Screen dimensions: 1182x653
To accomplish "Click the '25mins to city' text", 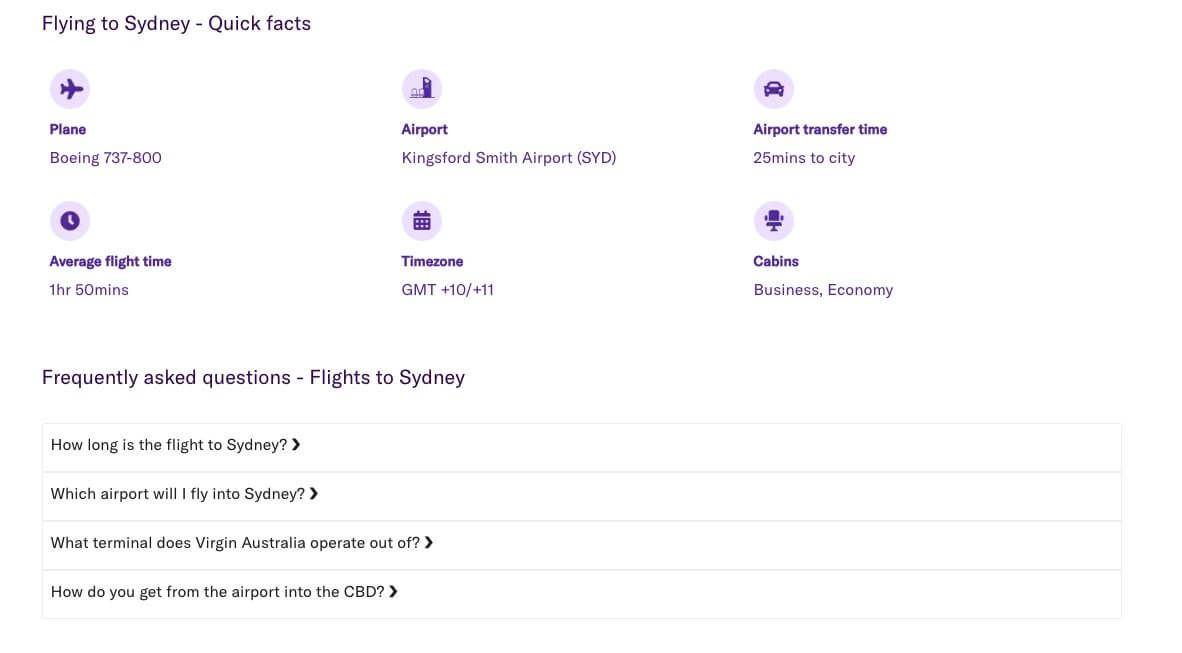I will (804, 158).
